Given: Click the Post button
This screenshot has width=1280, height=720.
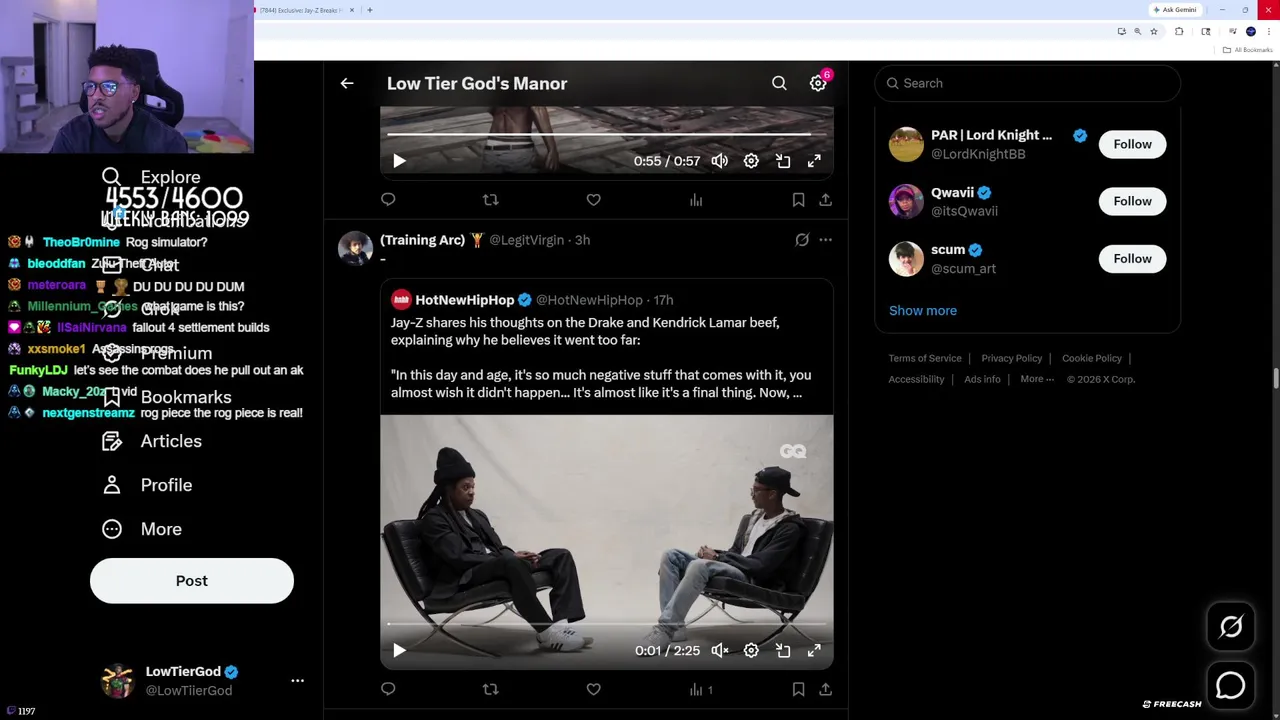Looking at the screenshot, I should coord(192,581).
